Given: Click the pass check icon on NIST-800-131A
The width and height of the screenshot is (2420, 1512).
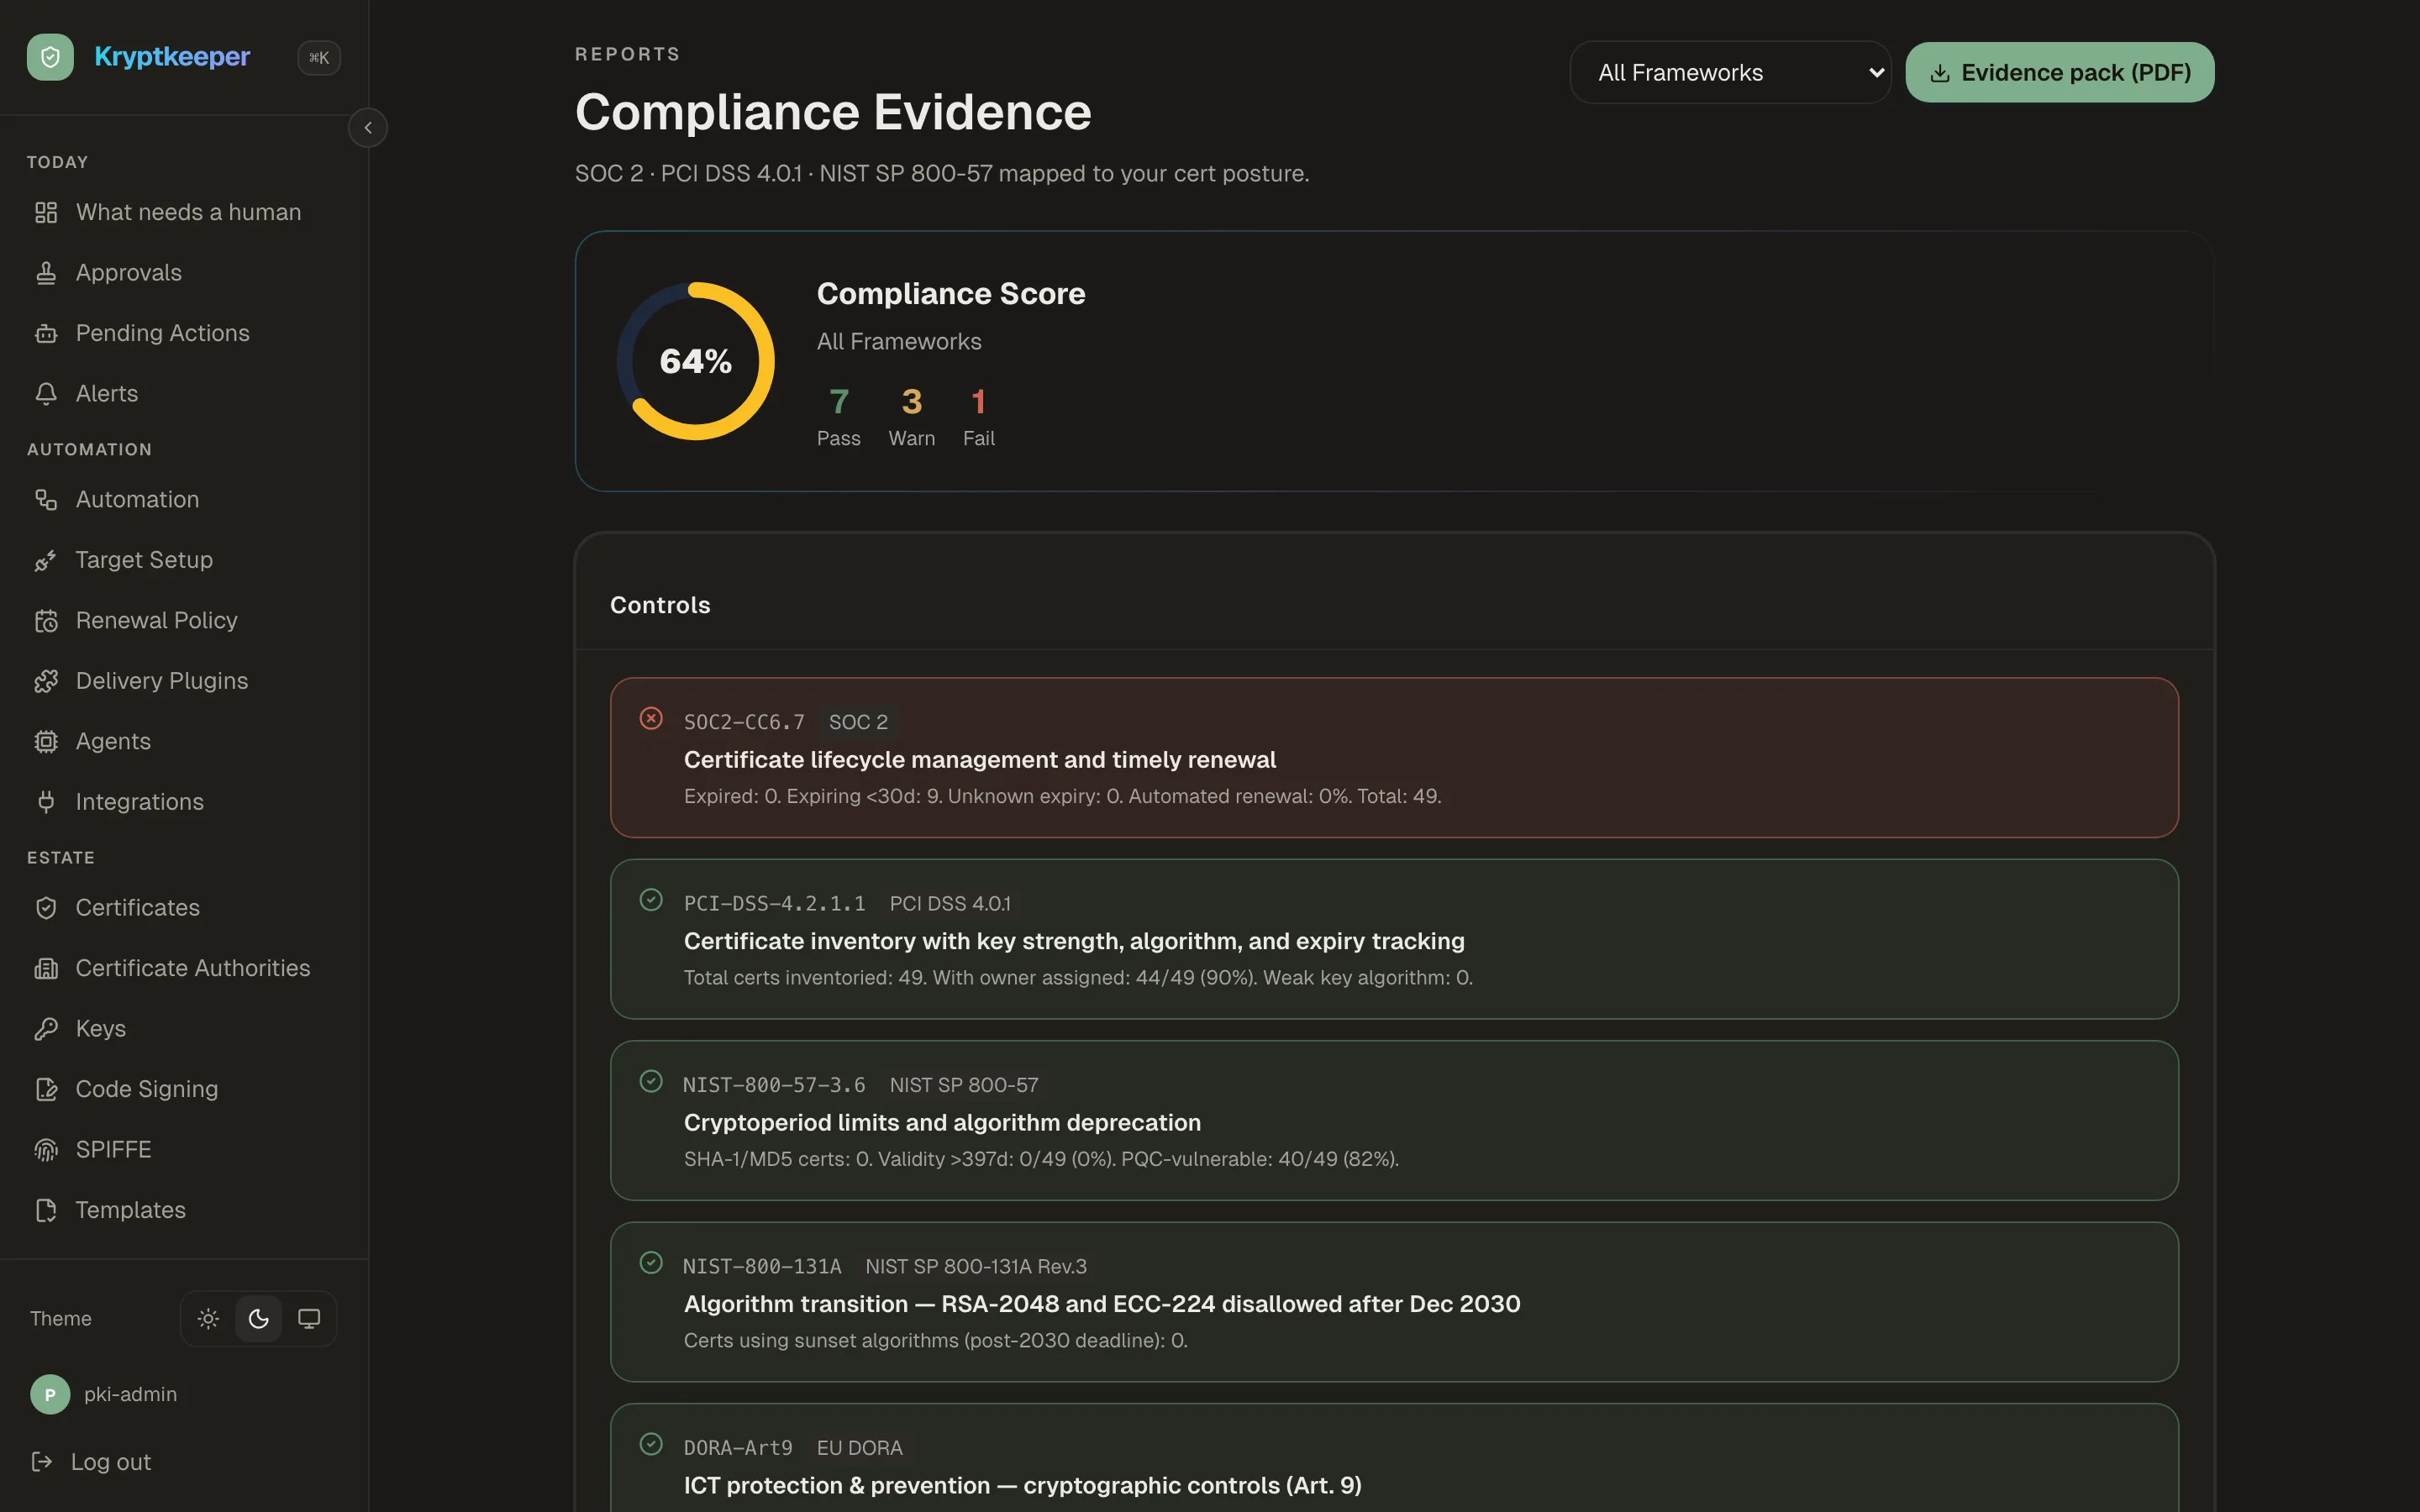Looking at the screenshot, I should [651, 1263].
